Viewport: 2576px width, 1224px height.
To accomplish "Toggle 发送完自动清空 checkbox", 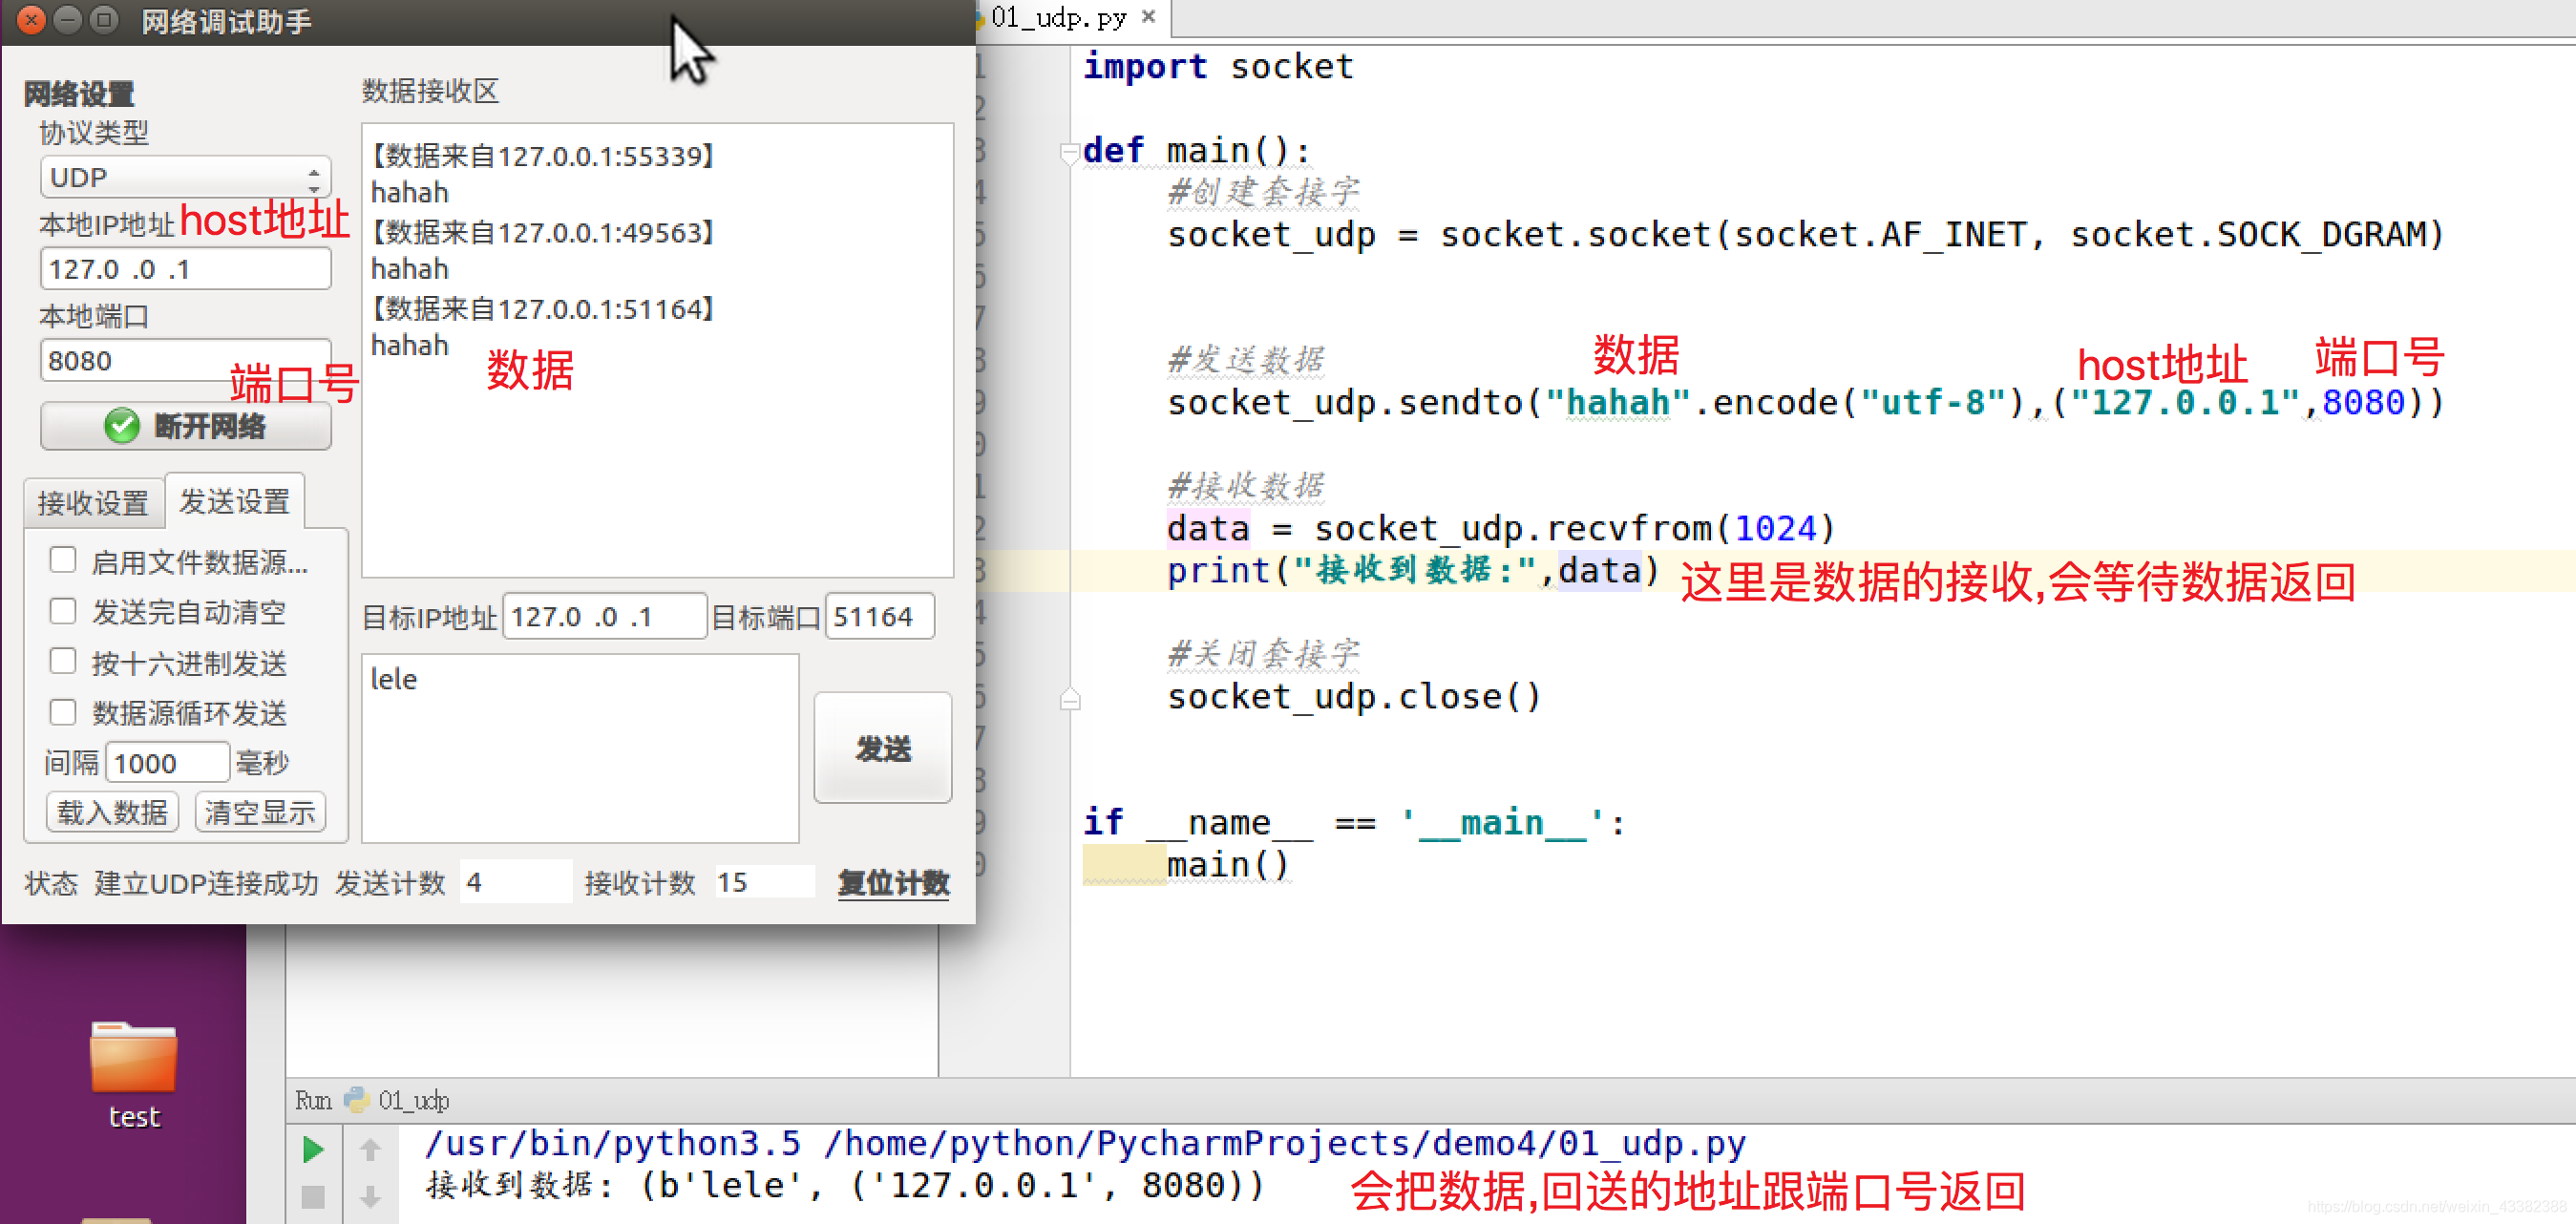I will (63, 611).
